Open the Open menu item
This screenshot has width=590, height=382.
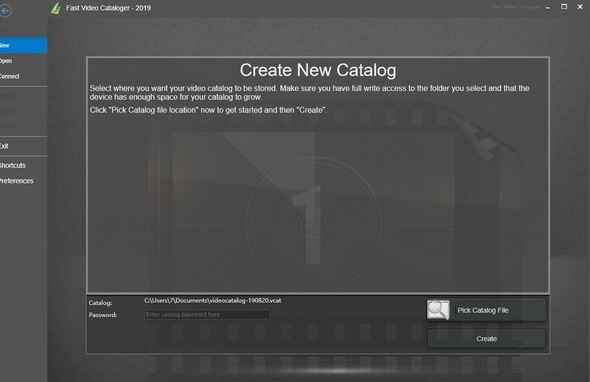tap(23, 61)
